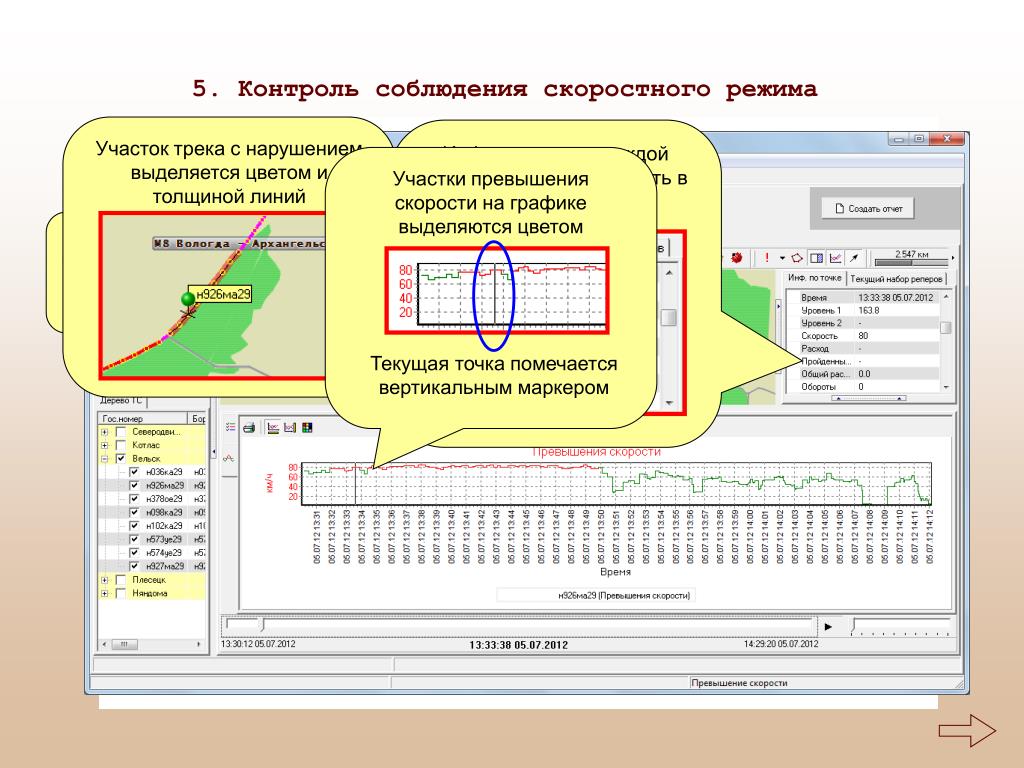Check the Котлас group checkbox
The width and height of the screenshot is (1024, 768).
click(x=121, y=445)
